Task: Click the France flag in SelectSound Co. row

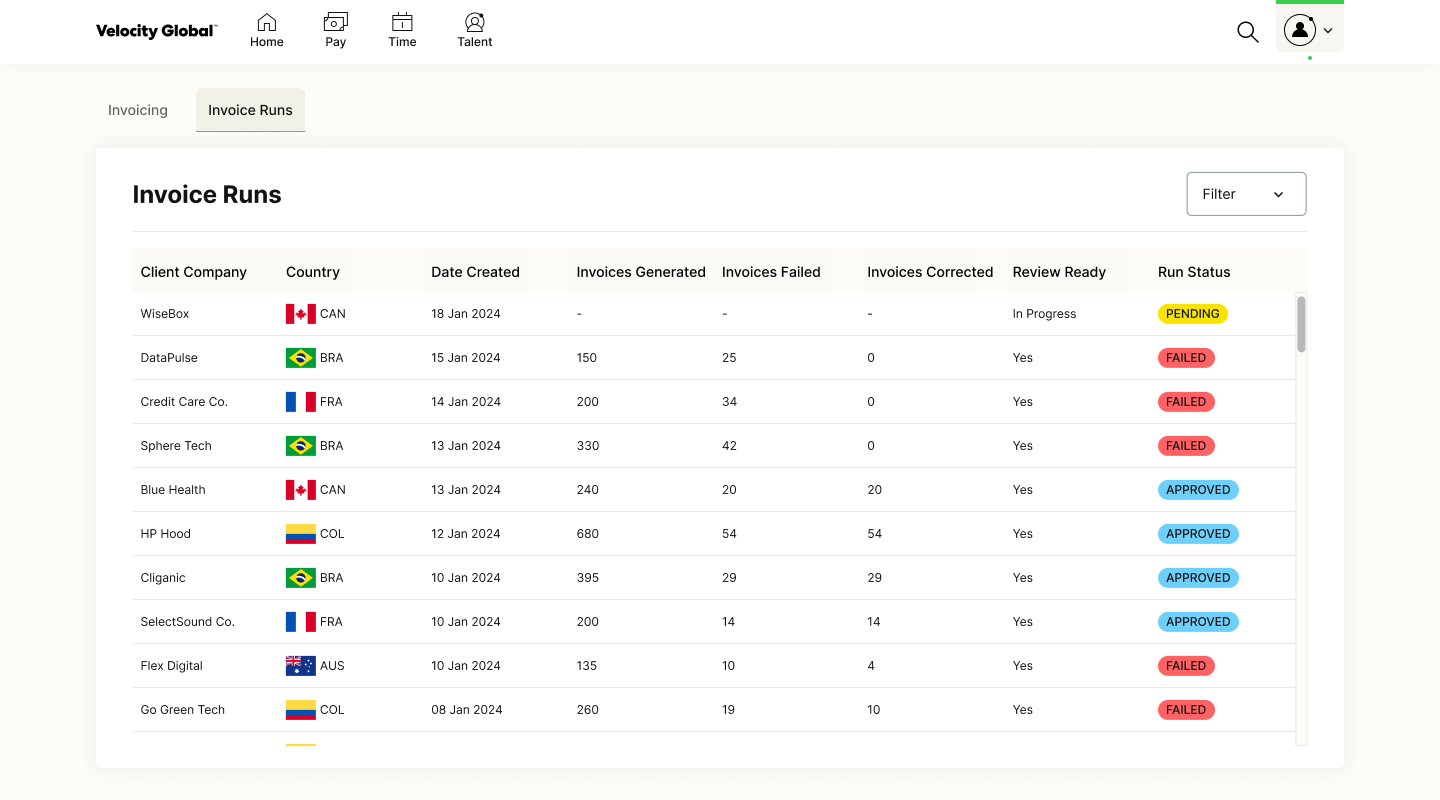Action: coord(301,622)
